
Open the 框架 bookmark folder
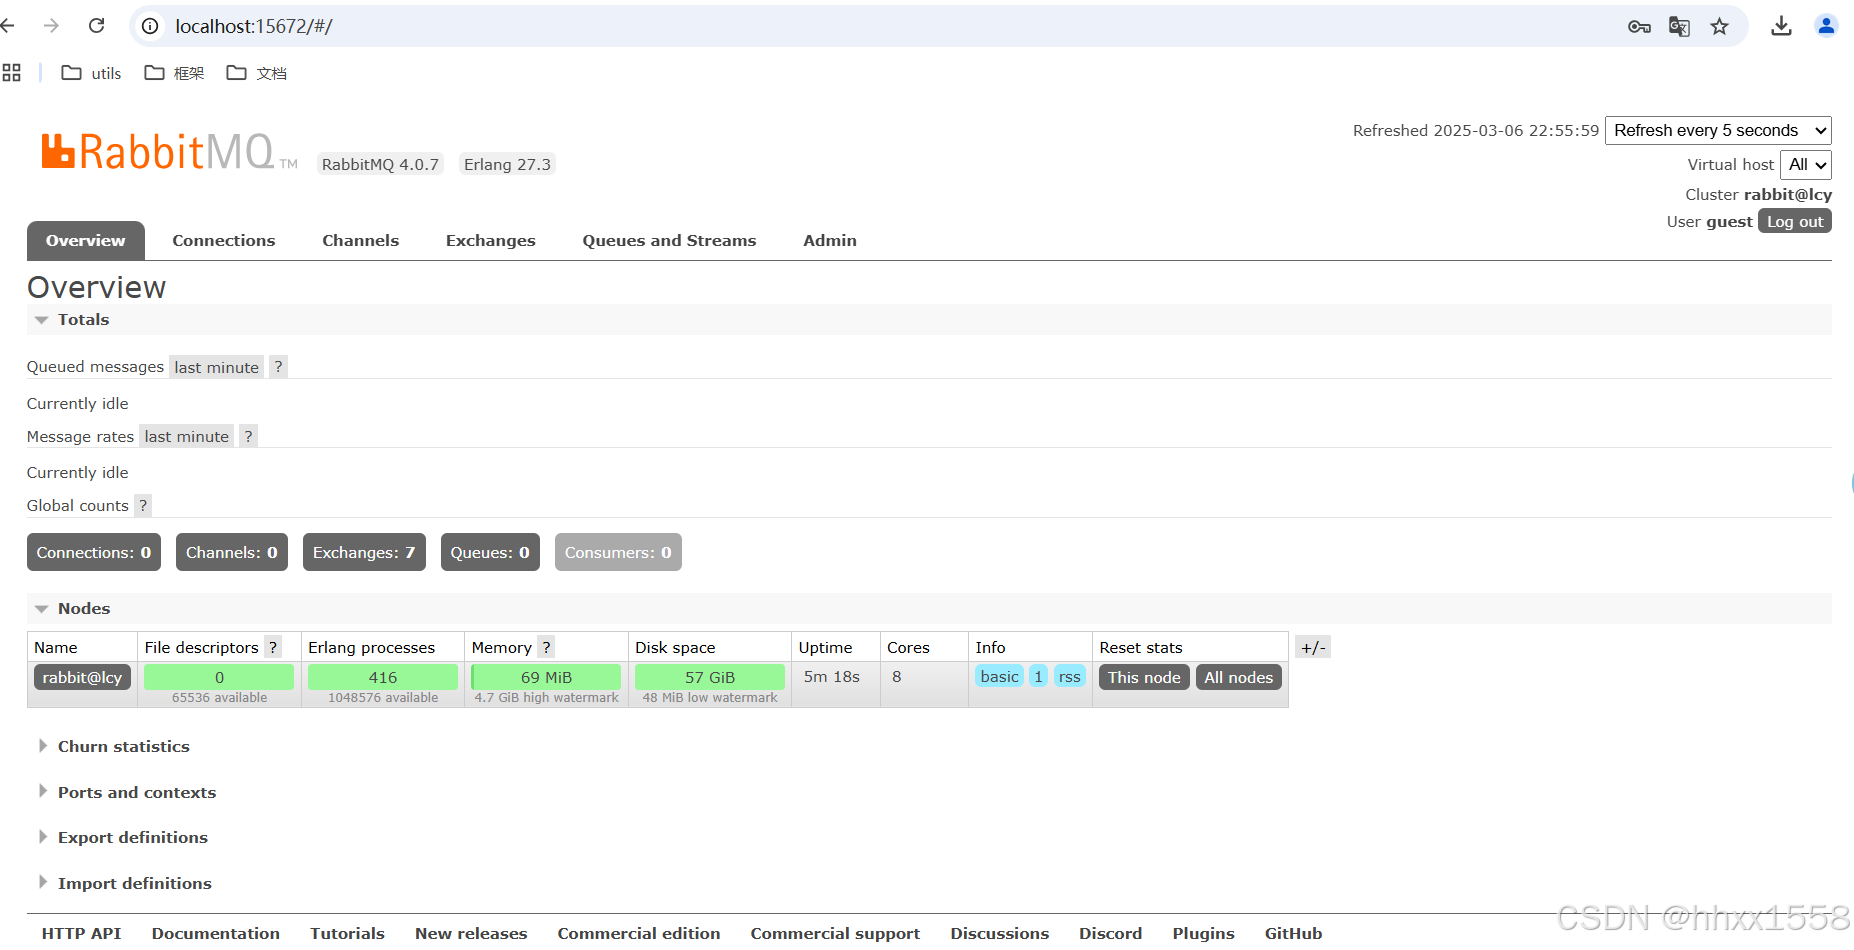pyautogui.click(x=174, y=73)
